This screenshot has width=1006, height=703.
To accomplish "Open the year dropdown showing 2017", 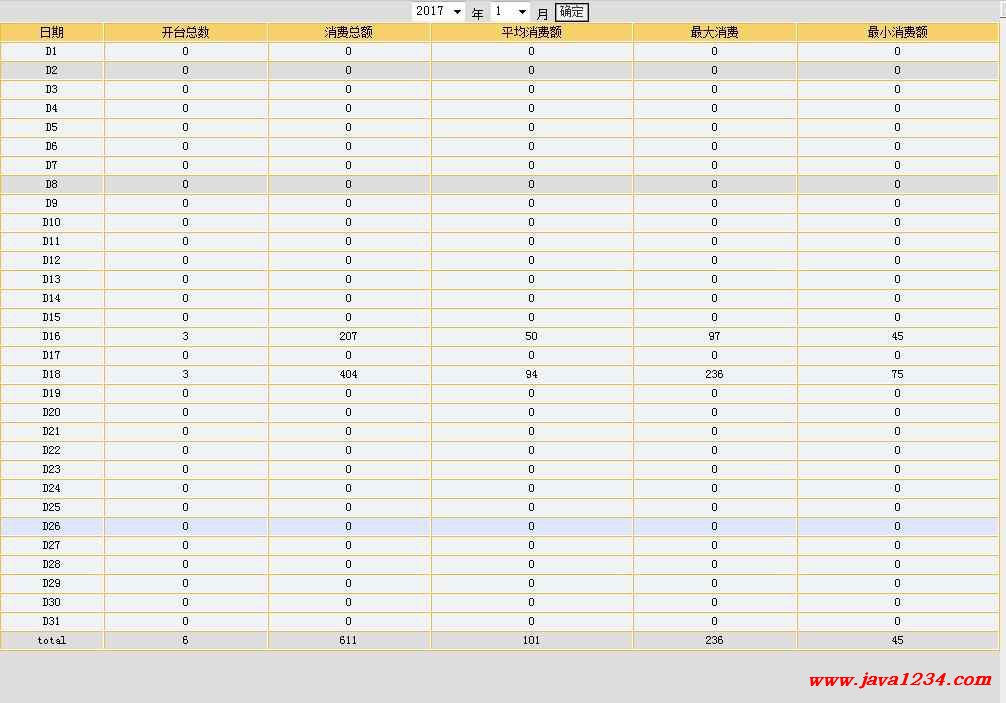I will tap(439, 12).
